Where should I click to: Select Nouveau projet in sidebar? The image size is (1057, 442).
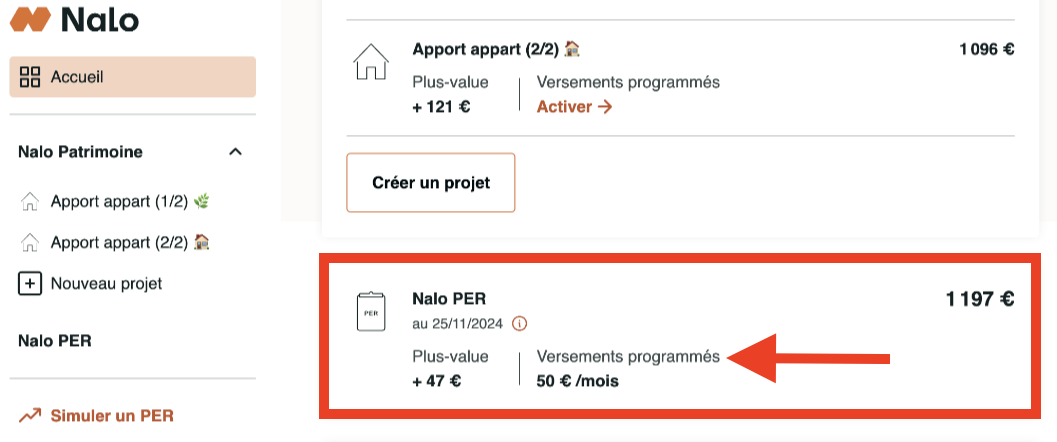[x=106, y=283]
